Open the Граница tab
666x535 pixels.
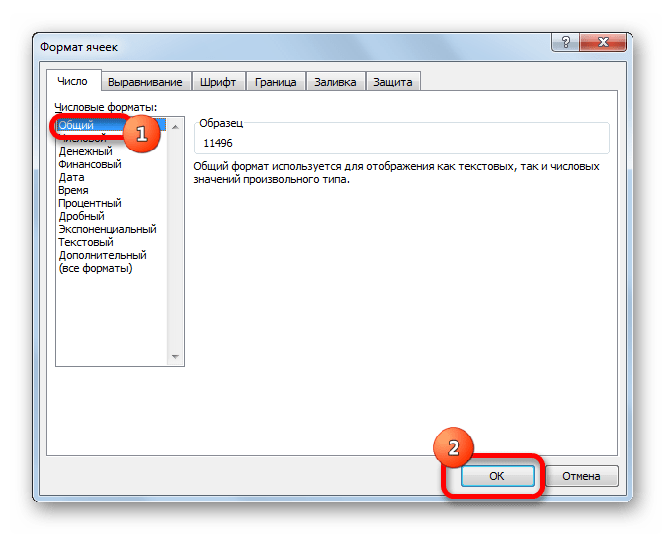click(x=275, y=82)
